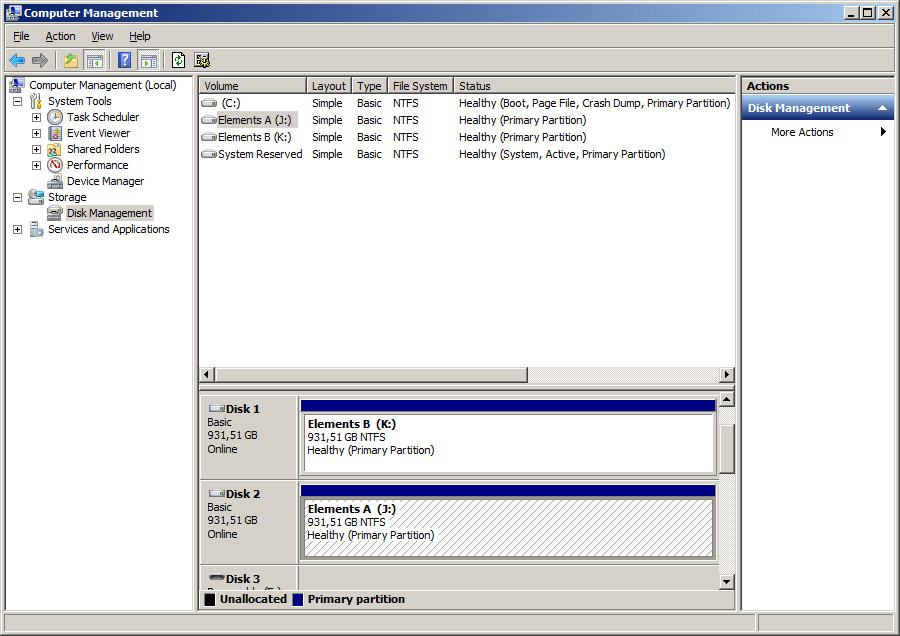Click the Storage icon in tree
Screen dimensions: 900x636
pyautogui.click(x=36, y=197)
